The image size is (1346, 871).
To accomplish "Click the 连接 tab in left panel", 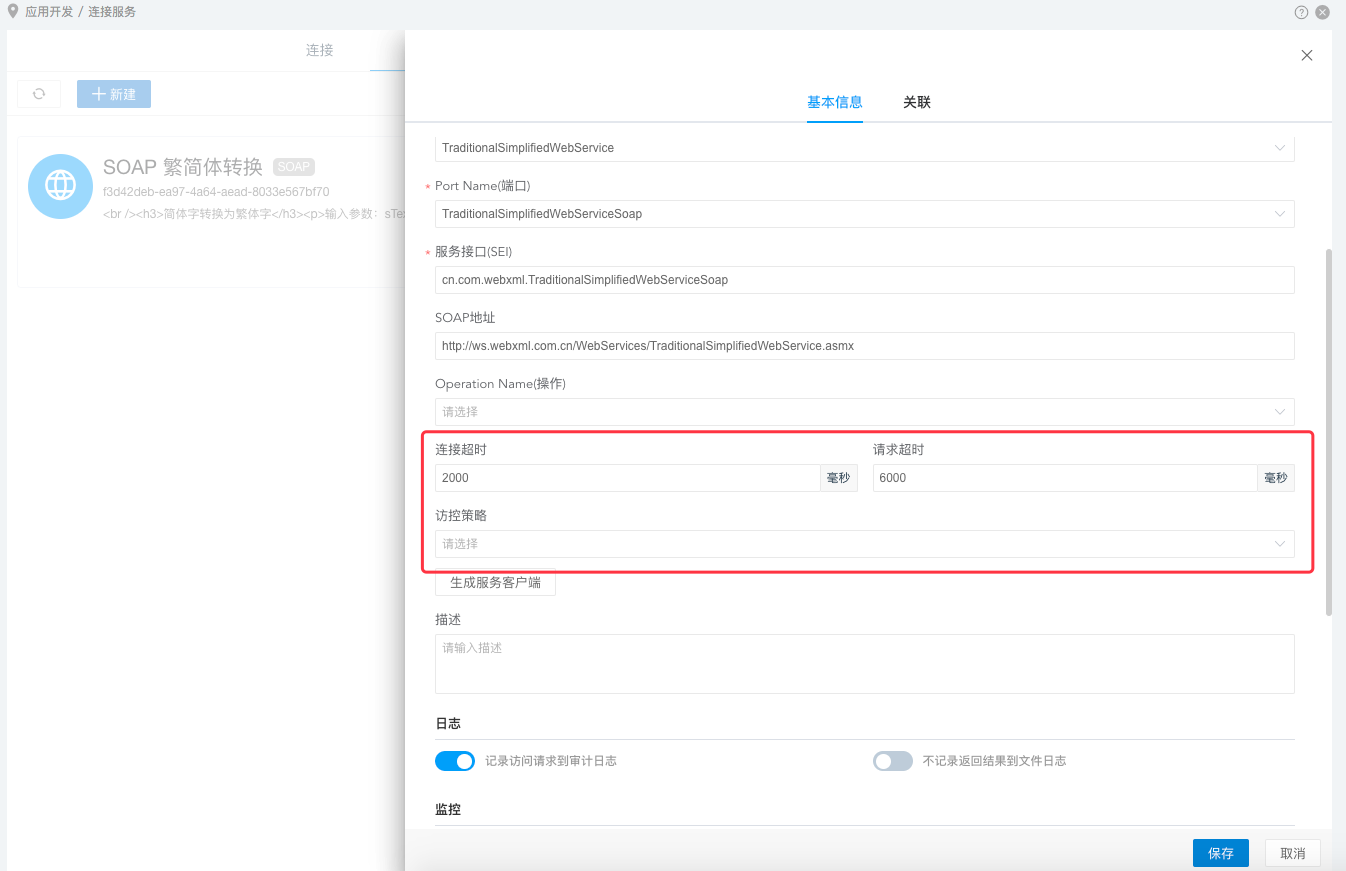I will pos(319,49).
